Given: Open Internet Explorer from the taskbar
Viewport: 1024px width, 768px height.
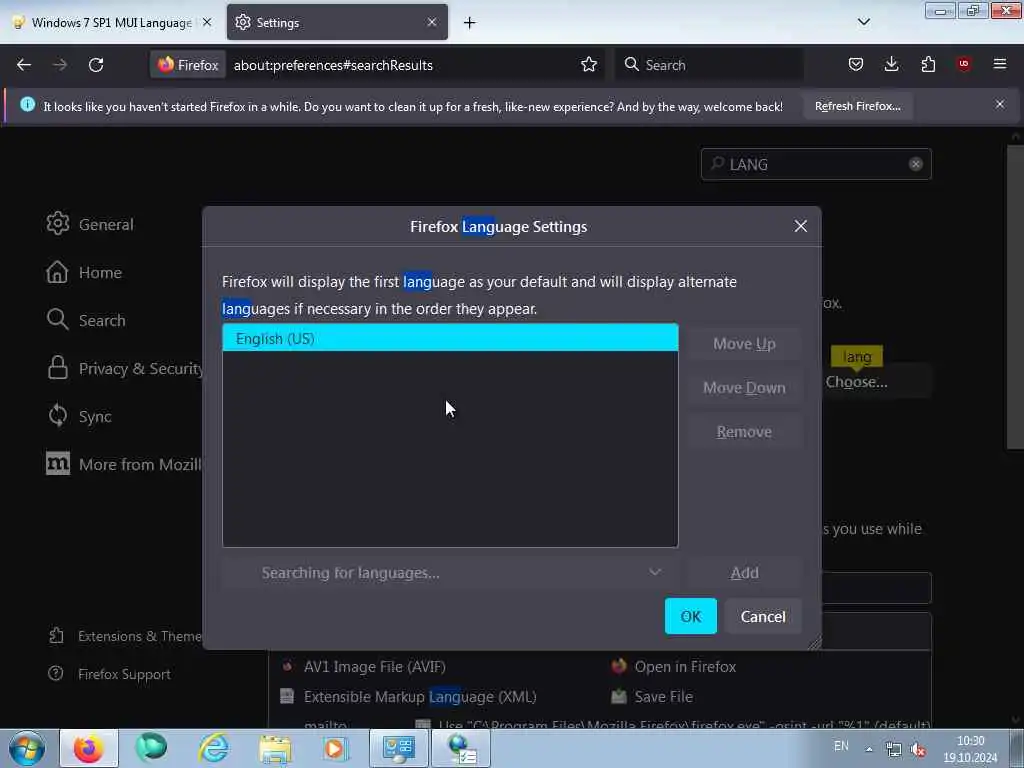Looking at the screenshot, I should (x=214, y=748).
